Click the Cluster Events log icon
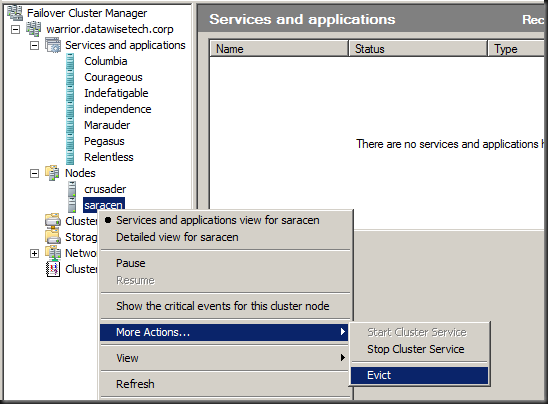Image resolution: width=548 pixels, height=404 pixels. pos(53,269)
